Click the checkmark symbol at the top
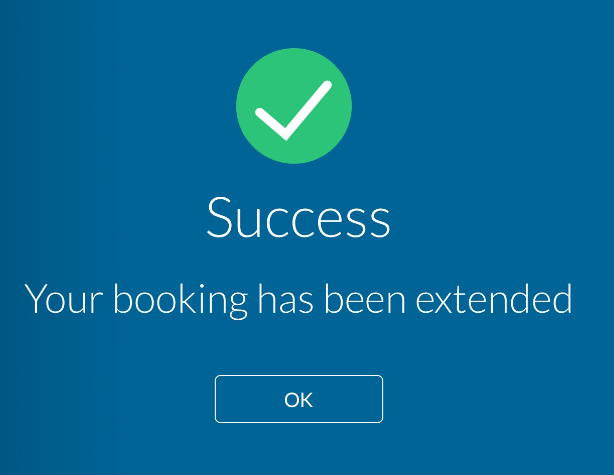 tap(293, 110)
